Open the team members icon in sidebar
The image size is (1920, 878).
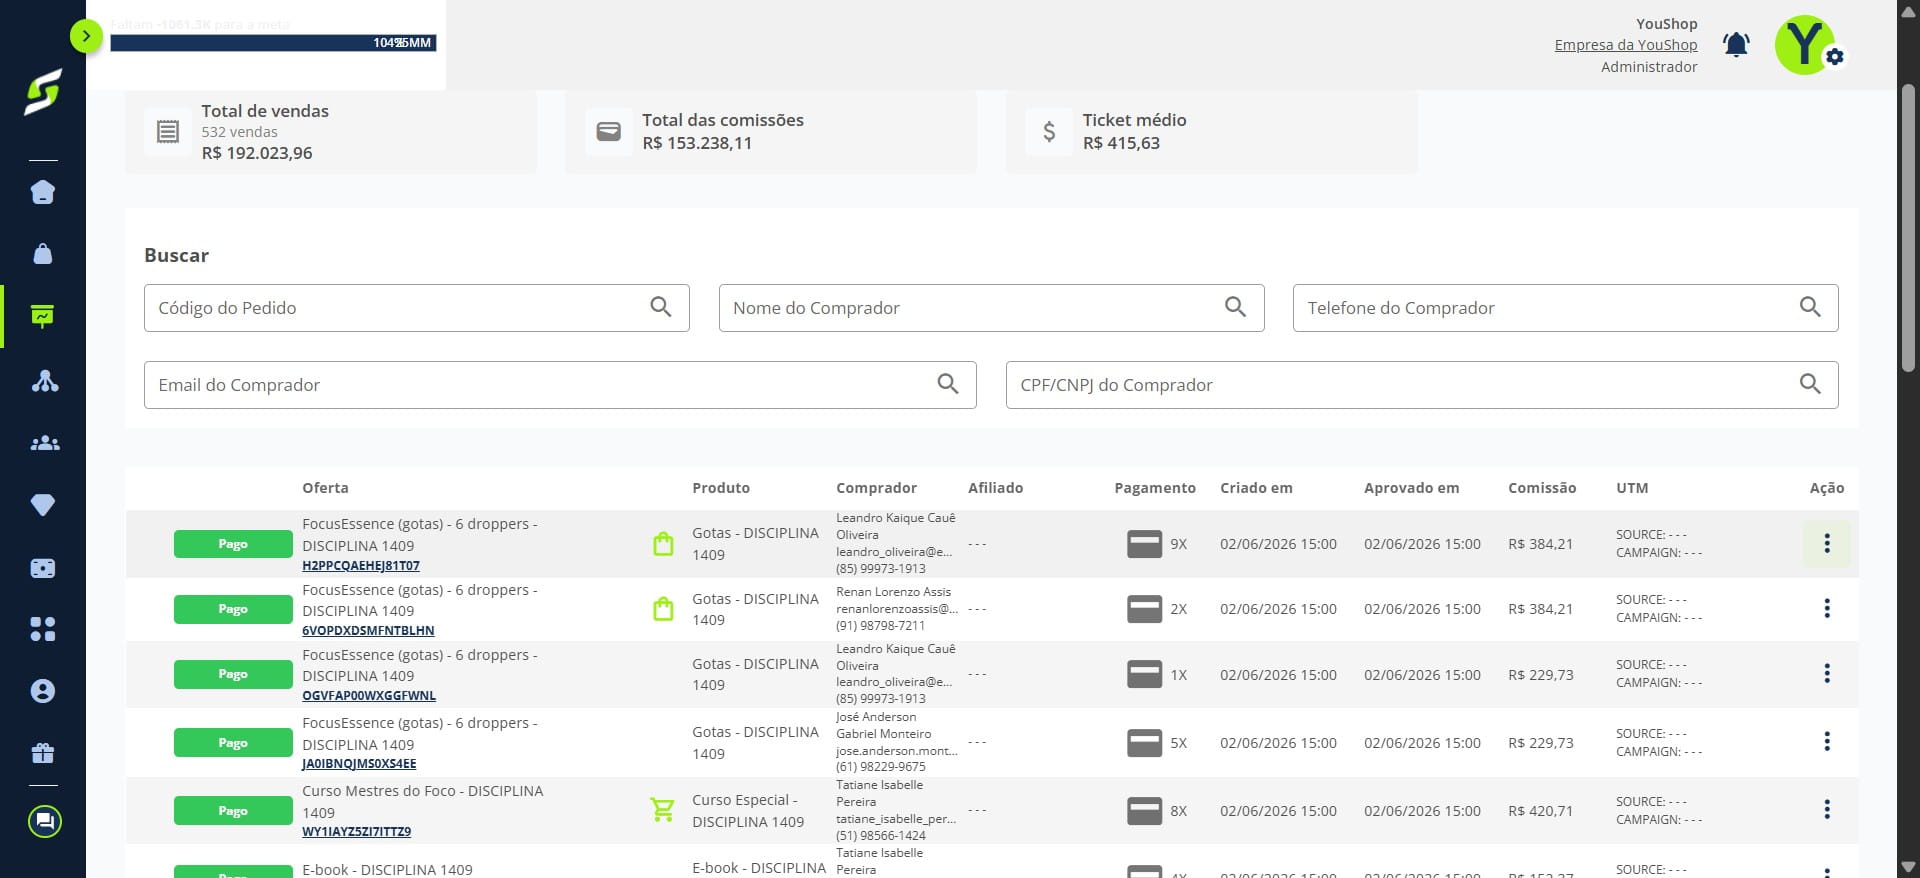point(45,443)
